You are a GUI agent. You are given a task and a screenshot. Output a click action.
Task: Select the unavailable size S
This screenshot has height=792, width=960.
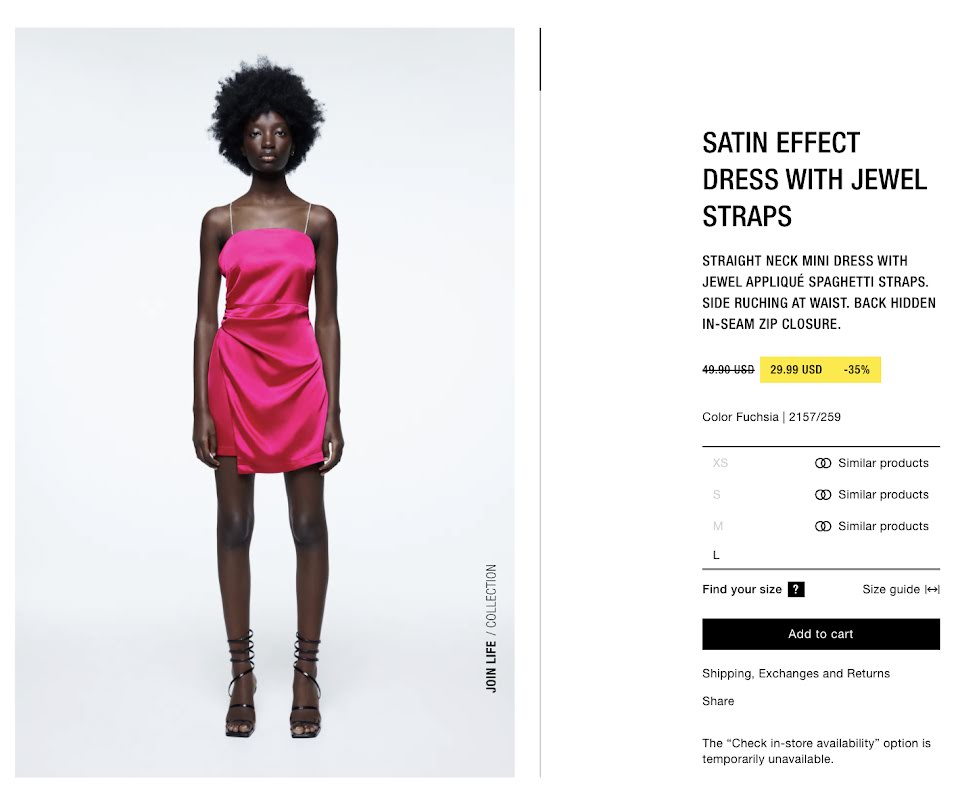tap(716, 495)
